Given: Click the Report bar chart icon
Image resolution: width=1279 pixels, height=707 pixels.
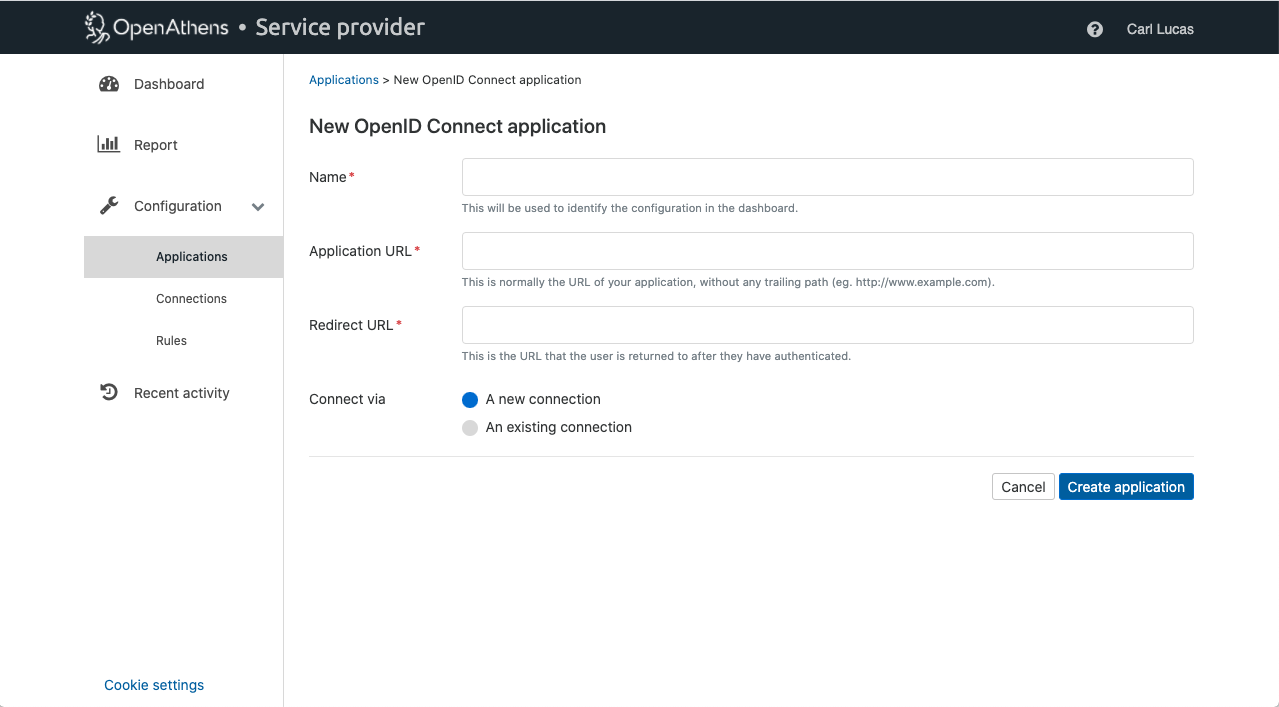Looking at the screenshot, I should (109, 145).
